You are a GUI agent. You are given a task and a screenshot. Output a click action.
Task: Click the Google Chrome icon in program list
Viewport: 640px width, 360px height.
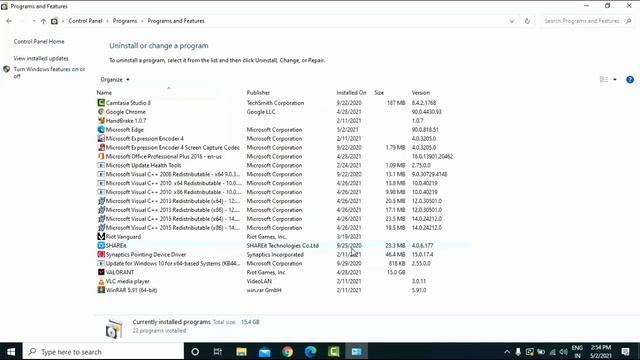101,111
